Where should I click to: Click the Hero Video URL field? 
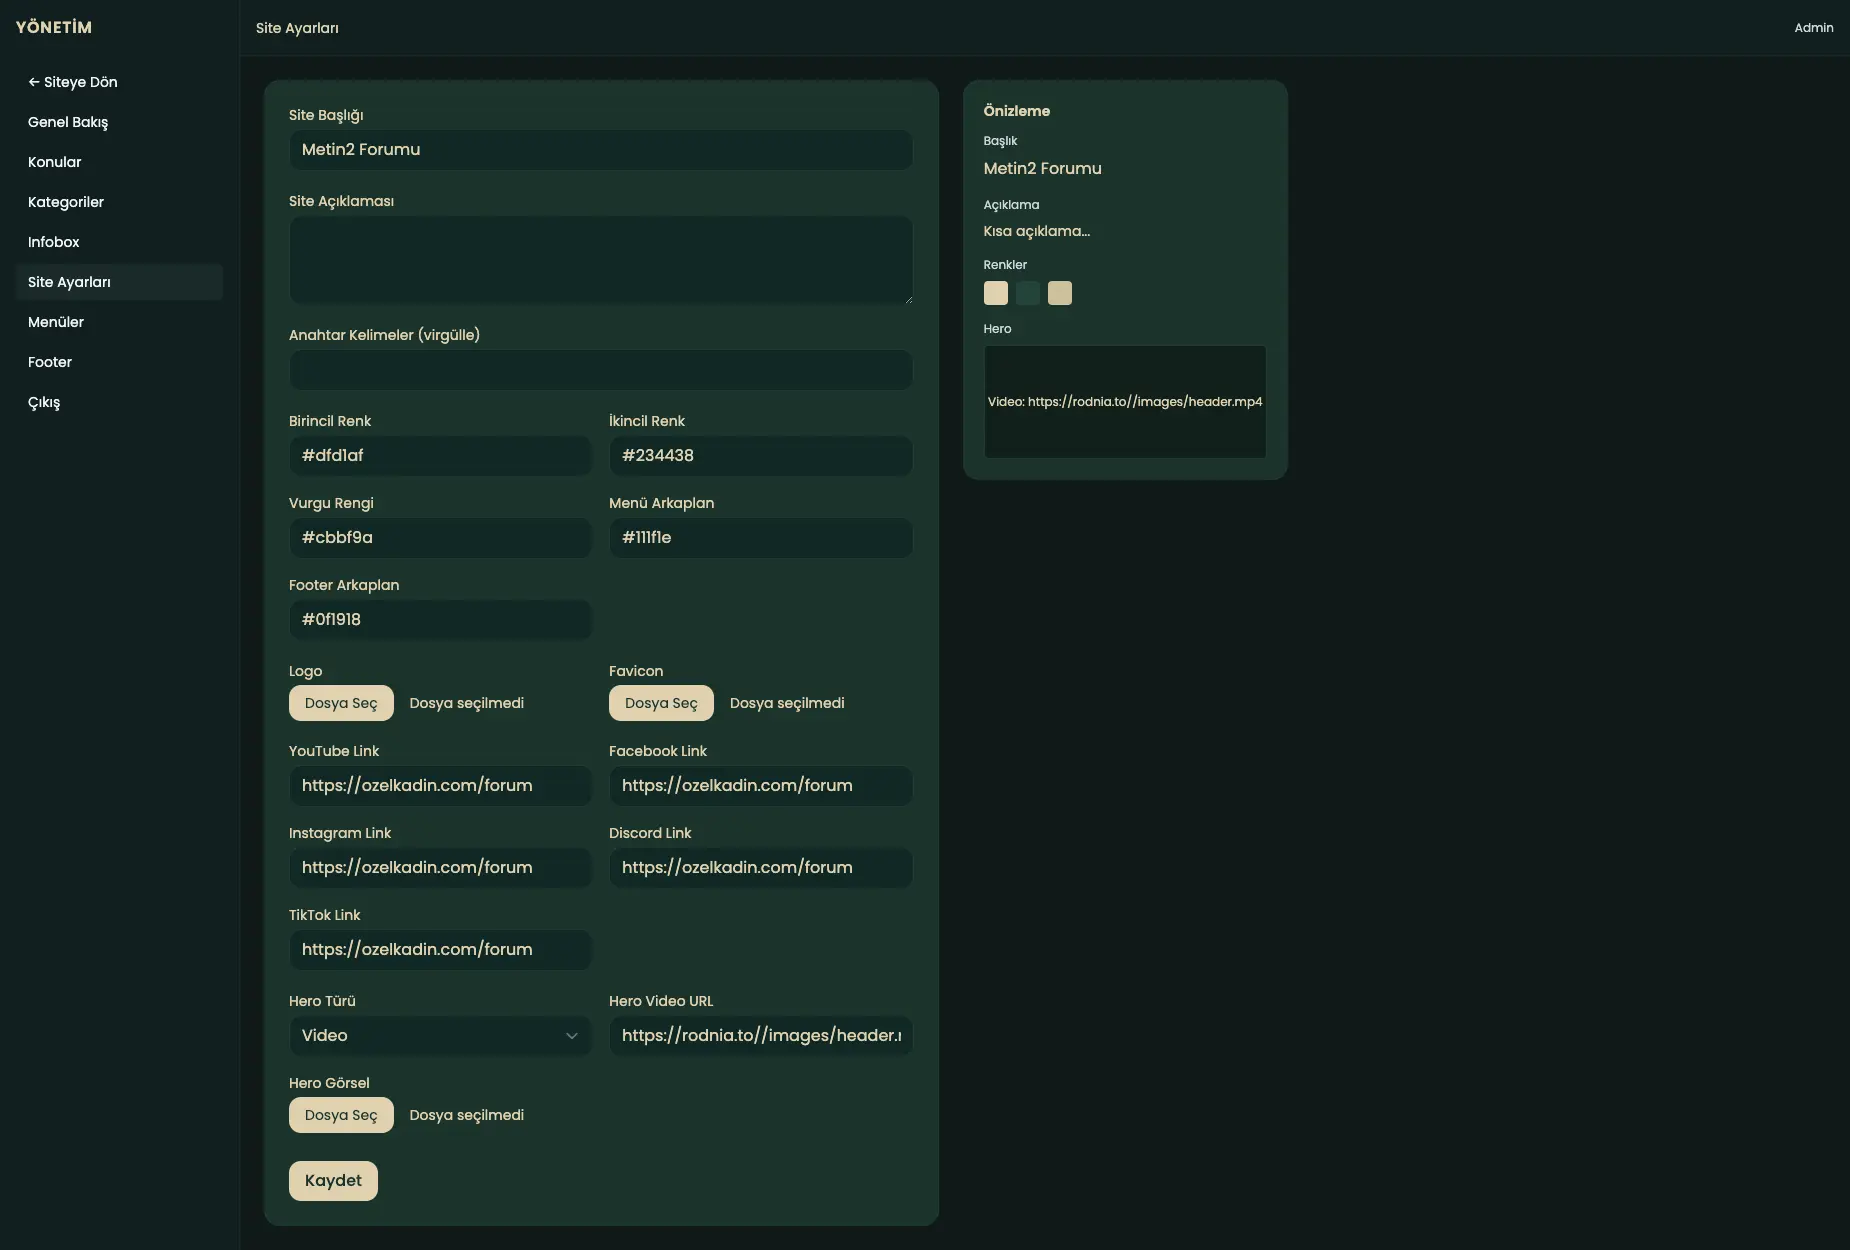(x=760, y=1035)
